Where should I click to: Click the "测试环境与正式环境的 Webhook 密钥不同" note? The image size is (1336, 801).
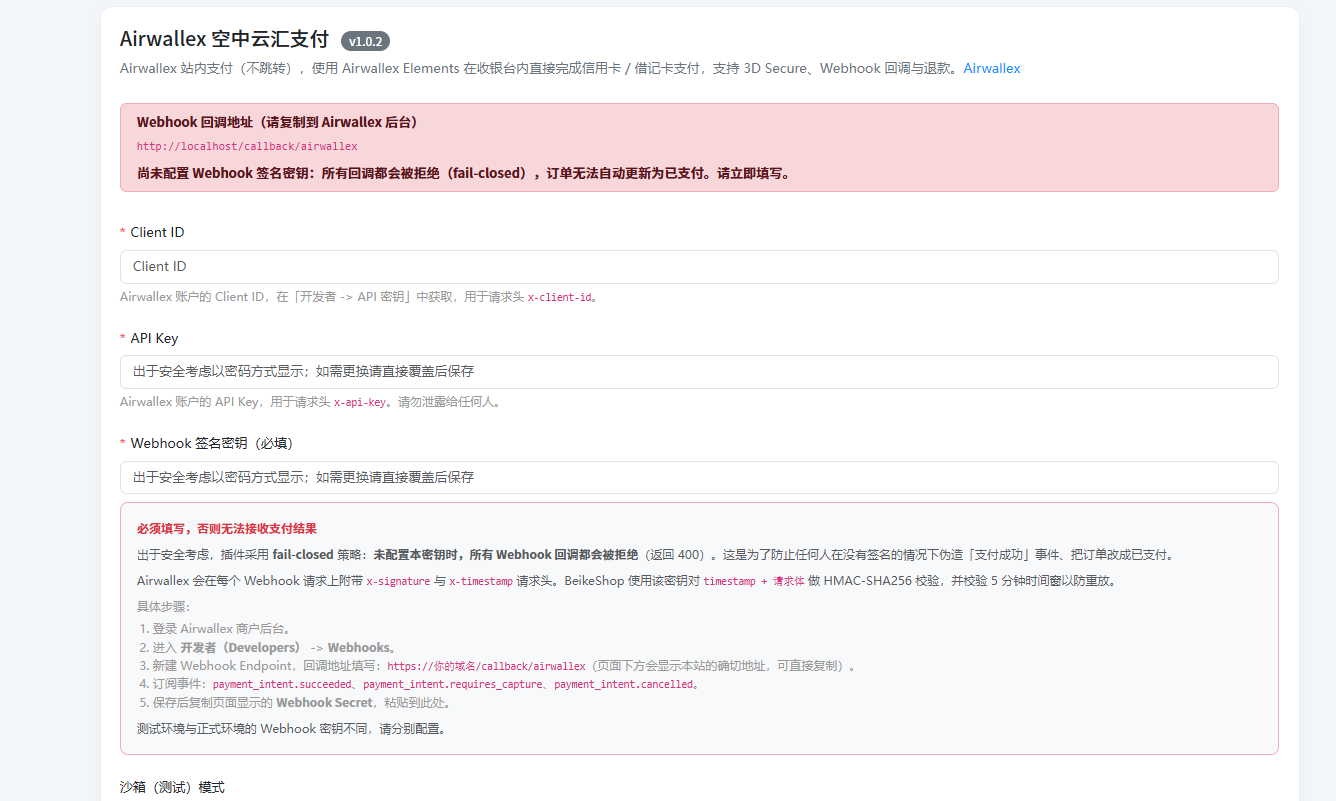[x=291, y=729]
